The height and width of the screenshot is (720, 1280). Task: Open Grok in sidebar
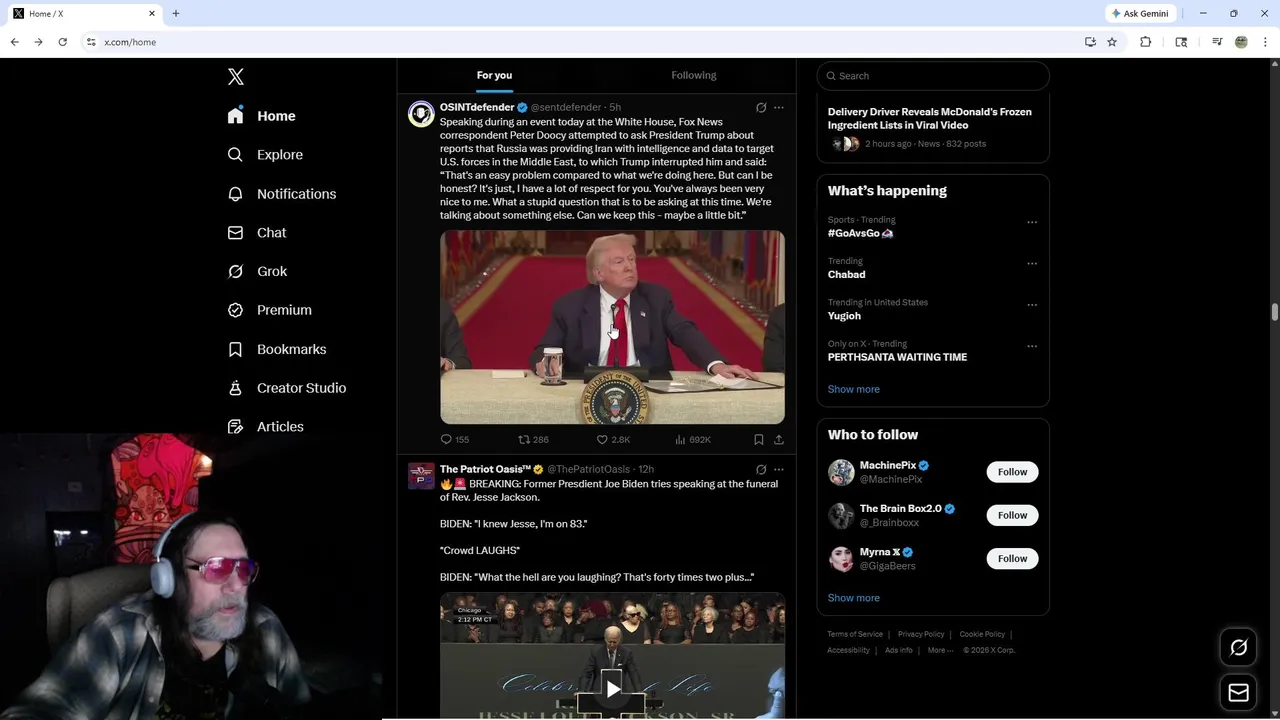click(x=258, y=271)
